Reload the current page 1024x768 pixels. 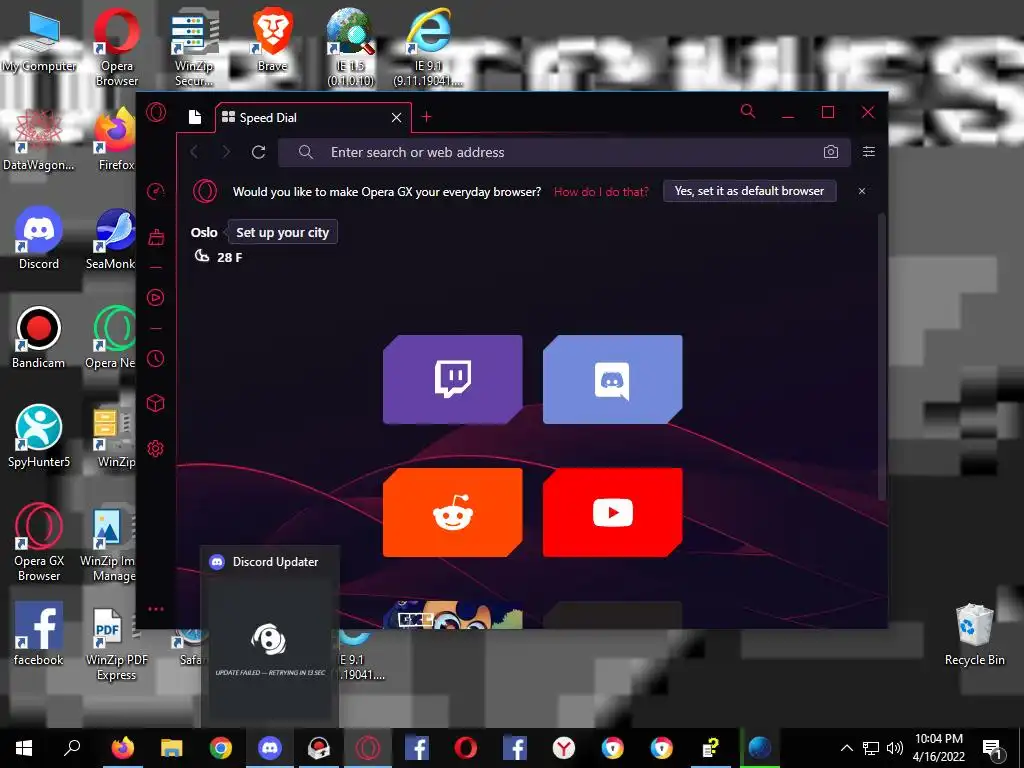pyautogui.click(x=259, y=152)
